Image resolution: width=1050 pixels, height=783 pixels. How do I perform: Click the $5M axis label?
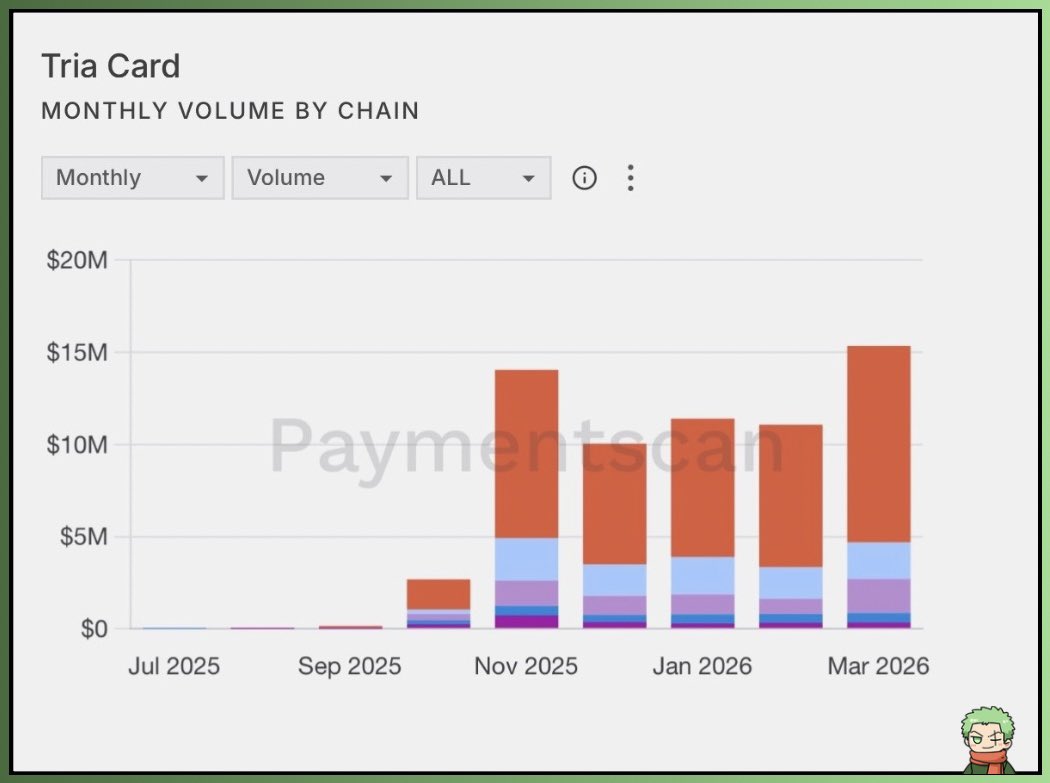coord(83,537)
